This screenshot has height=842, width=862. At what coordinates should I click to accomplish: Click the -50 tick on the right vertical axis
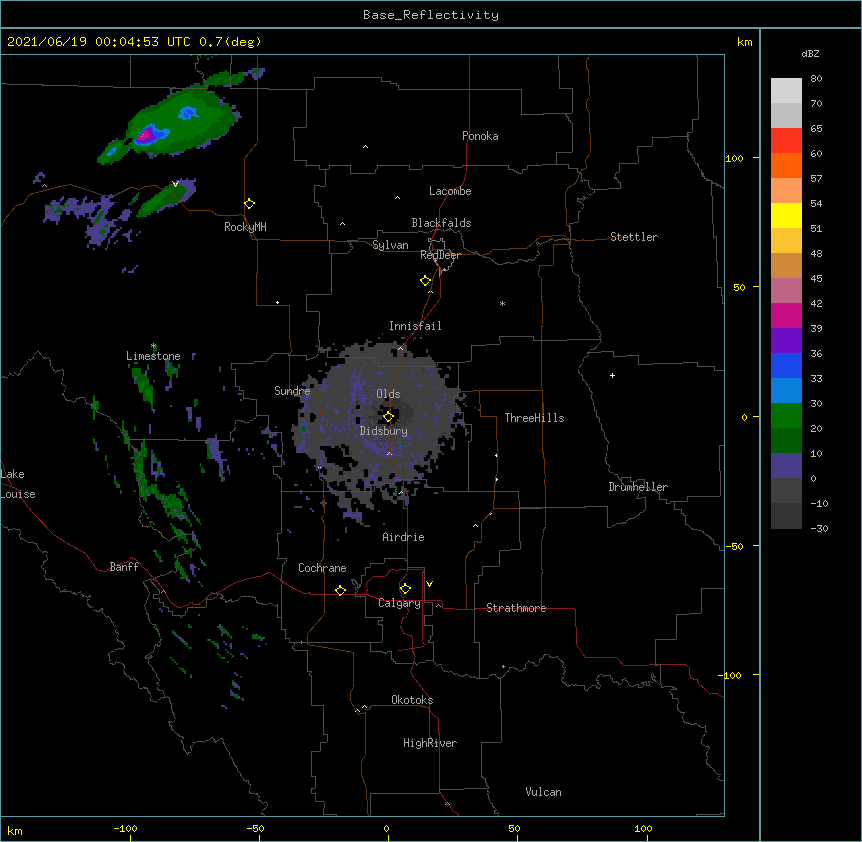[734, 546]
